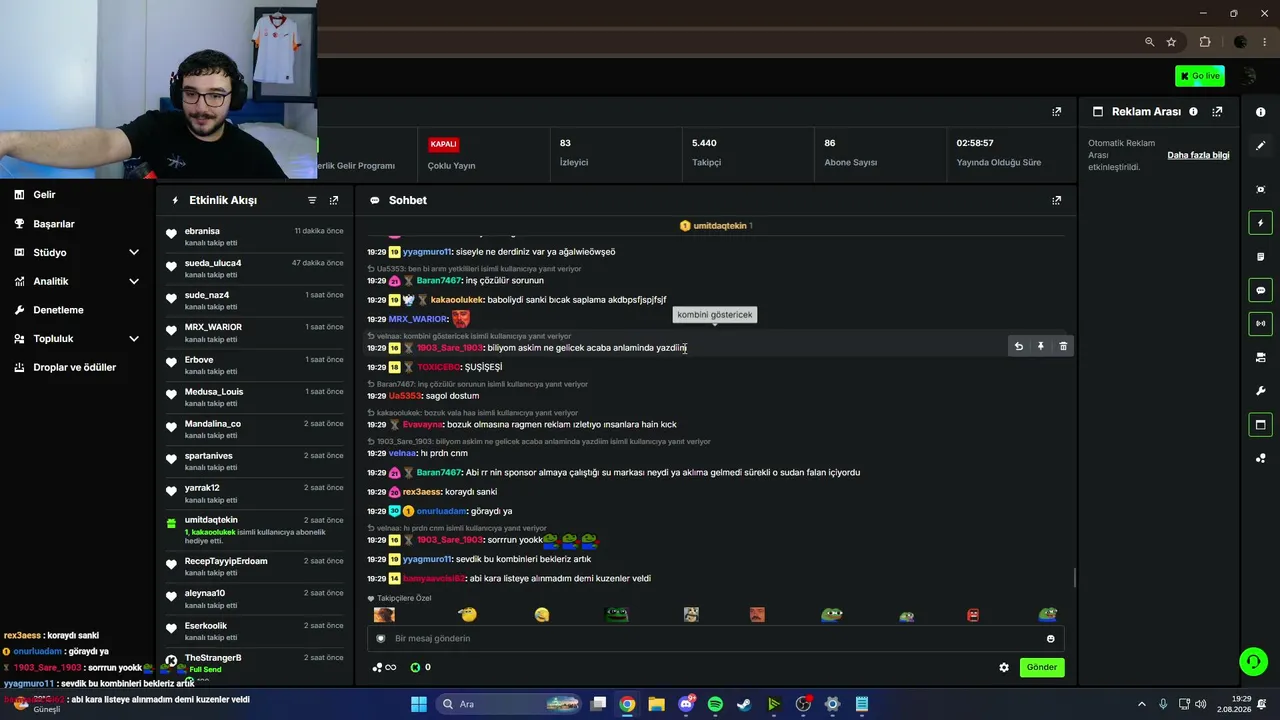
Task: Click the 5.440 Takipçi stat
Action: tap(706, 152)
